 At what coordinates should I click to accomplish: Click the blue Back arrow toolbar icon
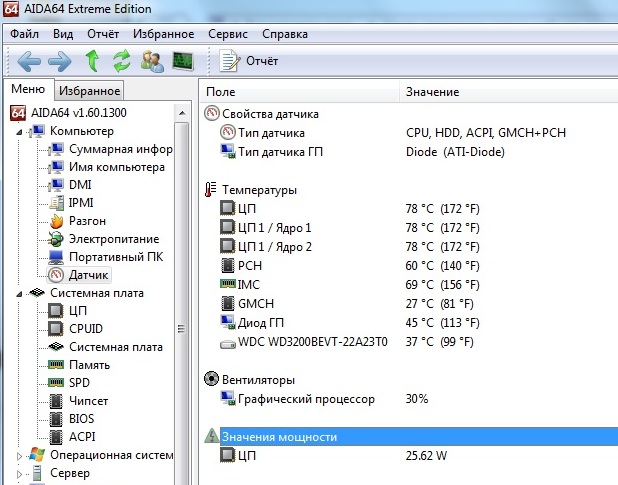coord(28,61)
